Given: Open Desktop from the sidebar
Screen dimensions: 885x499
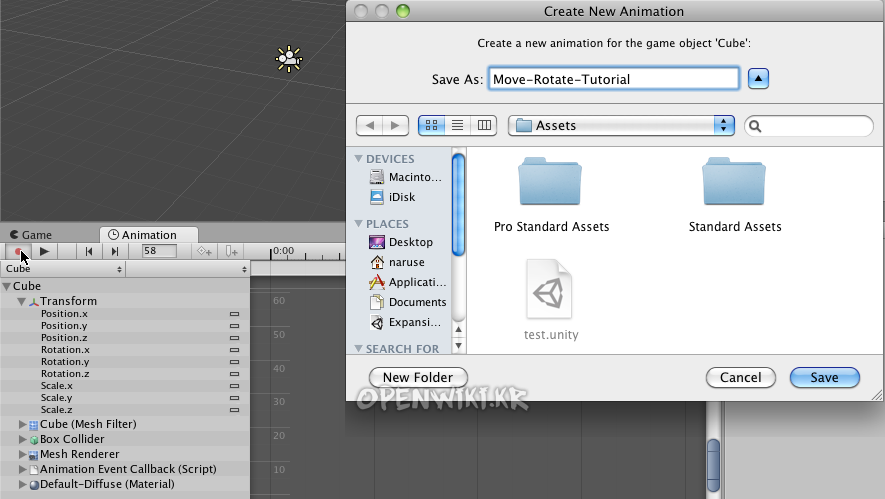Looking at the screenshot, I should [401, 242].
